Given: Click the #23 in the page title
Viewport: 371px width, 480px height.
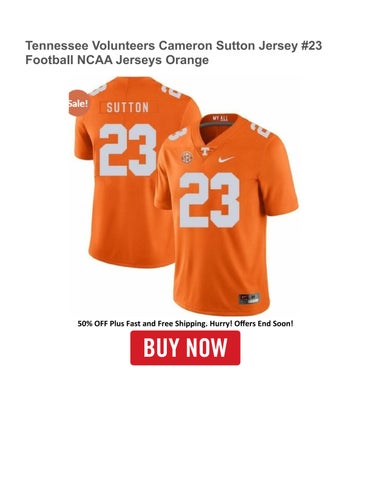Looking at the screenshot, I should click(x=311, y=46).
